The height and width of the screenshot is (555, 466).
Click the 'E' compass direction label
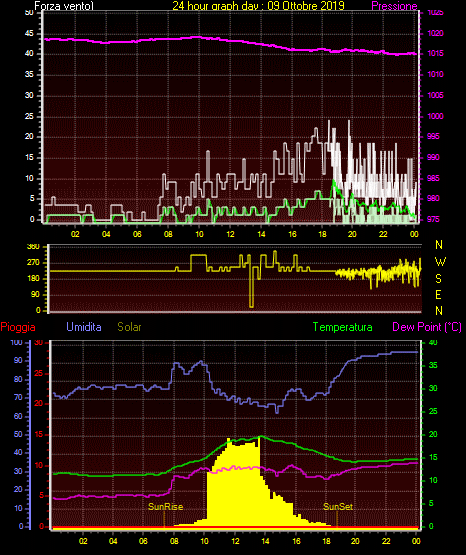pos(438,294)
